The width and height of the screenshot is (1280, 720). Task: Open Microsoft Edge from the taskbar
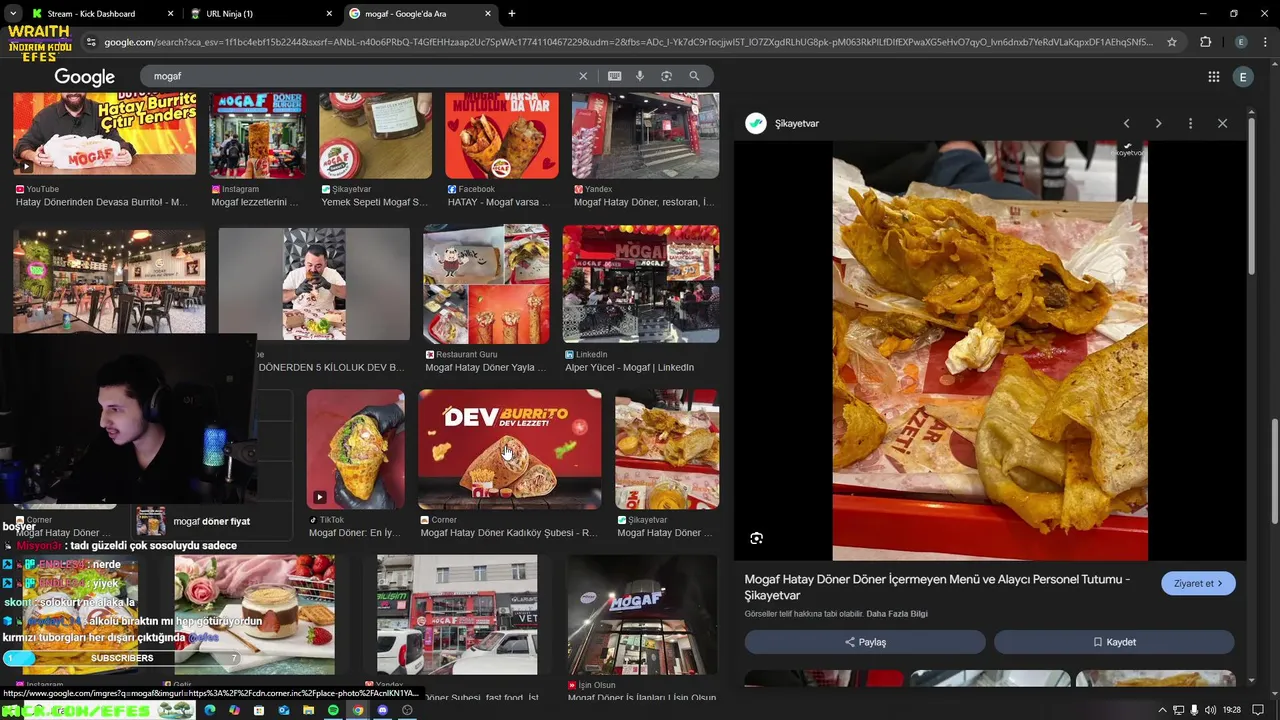[x=210, y=710]
